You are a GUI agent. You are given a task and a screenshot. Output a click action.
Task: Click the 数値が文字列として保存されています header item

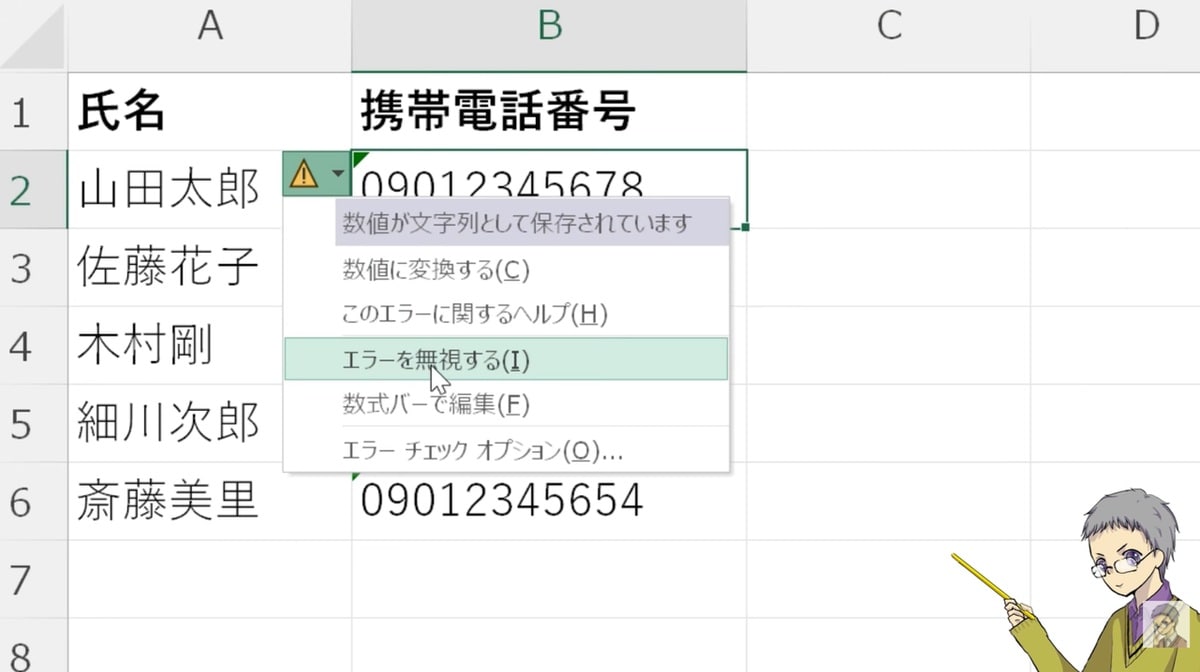pyautogui.click(x=531, y=223)
